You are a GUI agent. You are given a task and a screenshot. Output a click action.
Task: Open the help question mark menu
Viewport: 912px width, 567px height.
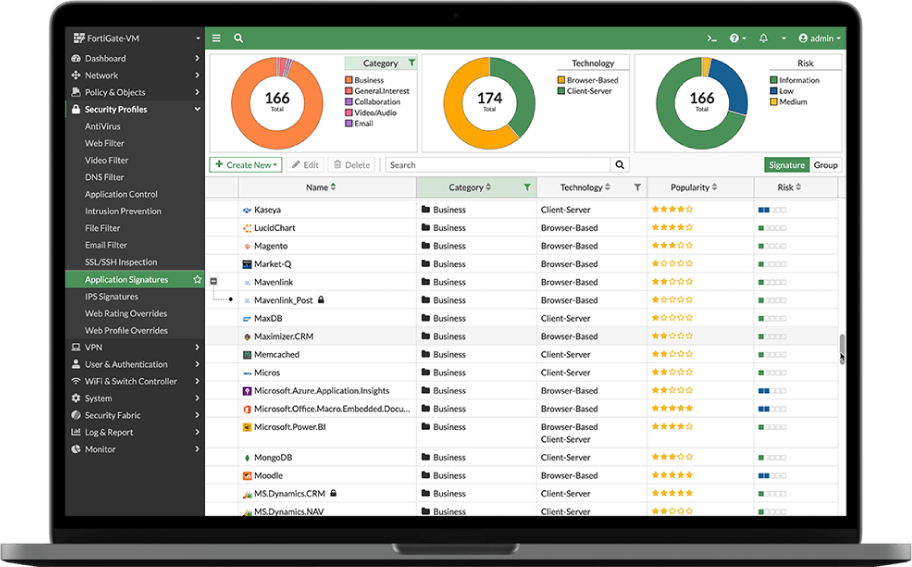click(738, 38)
